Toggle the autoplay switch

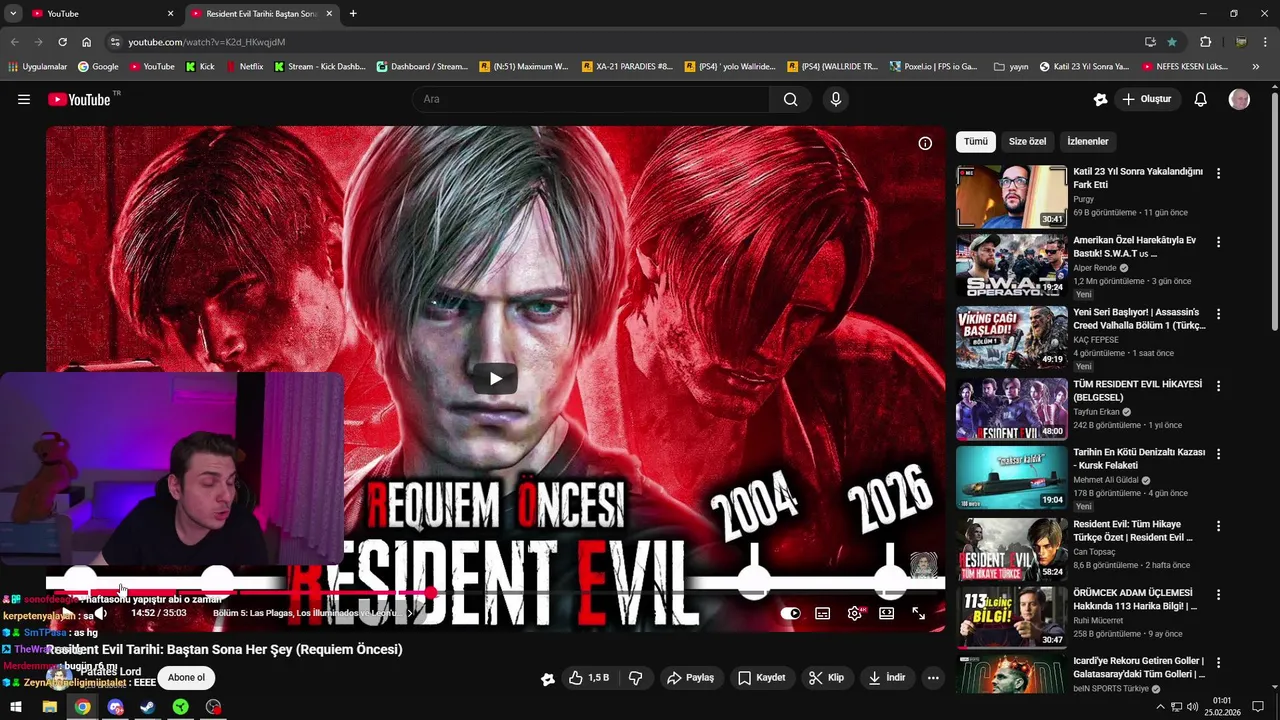(x=790, y=613)
